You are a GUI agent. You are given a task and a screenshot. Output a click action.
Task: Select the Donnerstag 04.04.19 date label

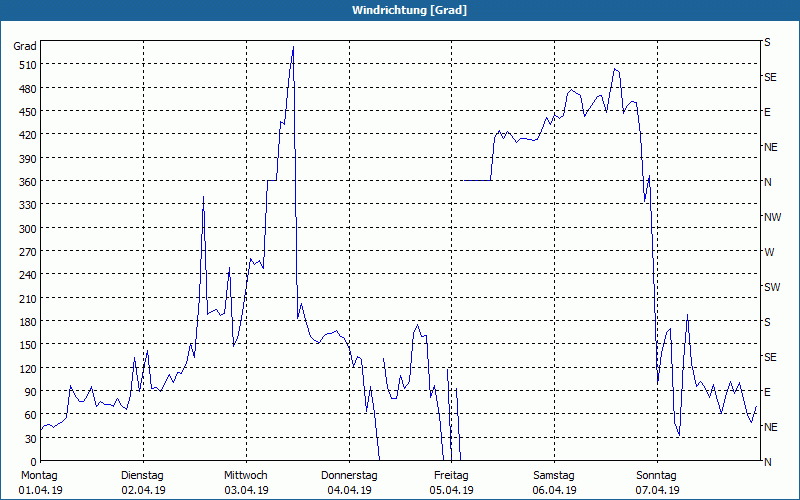[349, 482]
